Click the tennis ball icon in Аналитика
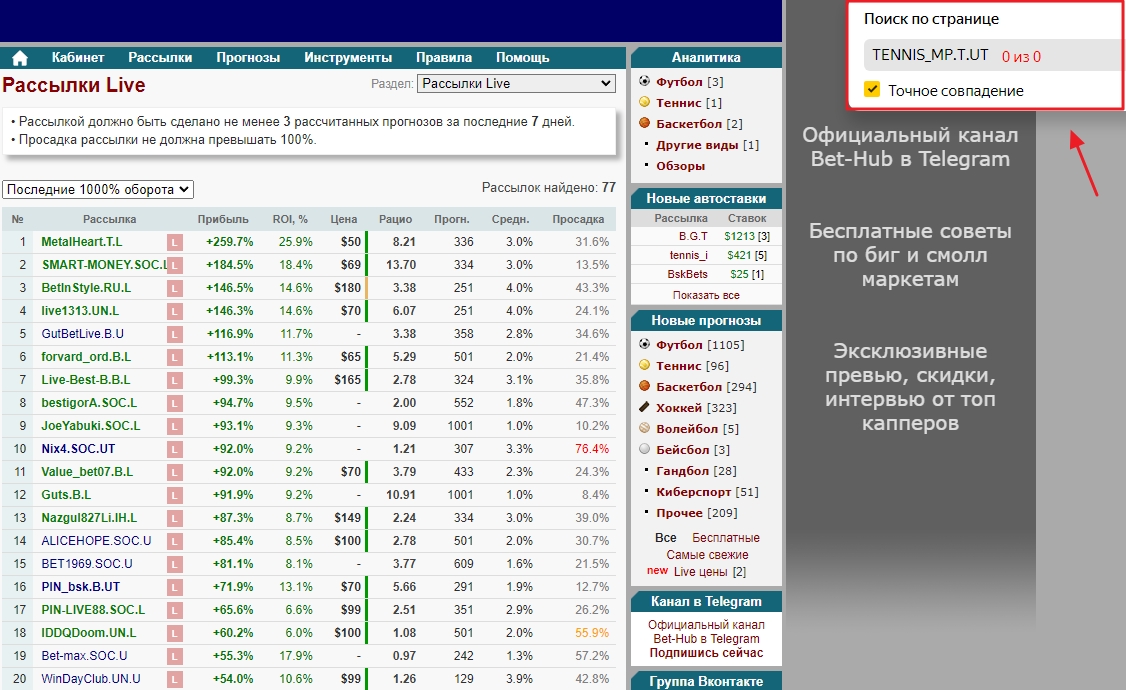Image resolution: width=1126 pixels, height=690 pixels. coord(644,102)
